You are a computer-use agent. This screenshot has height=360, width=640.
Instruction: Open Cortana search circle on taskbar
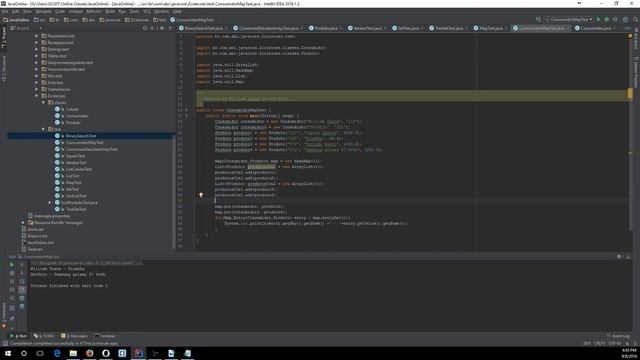(24, 353)
